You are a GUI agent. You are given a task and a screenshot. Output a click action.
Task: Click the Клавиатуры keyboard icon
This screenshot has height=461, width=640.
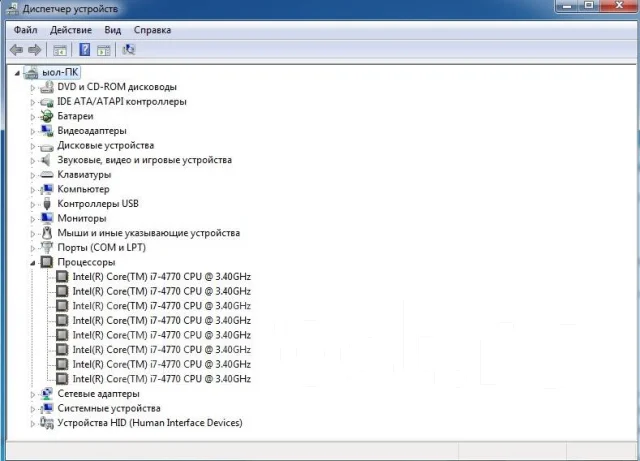[47, 175]
